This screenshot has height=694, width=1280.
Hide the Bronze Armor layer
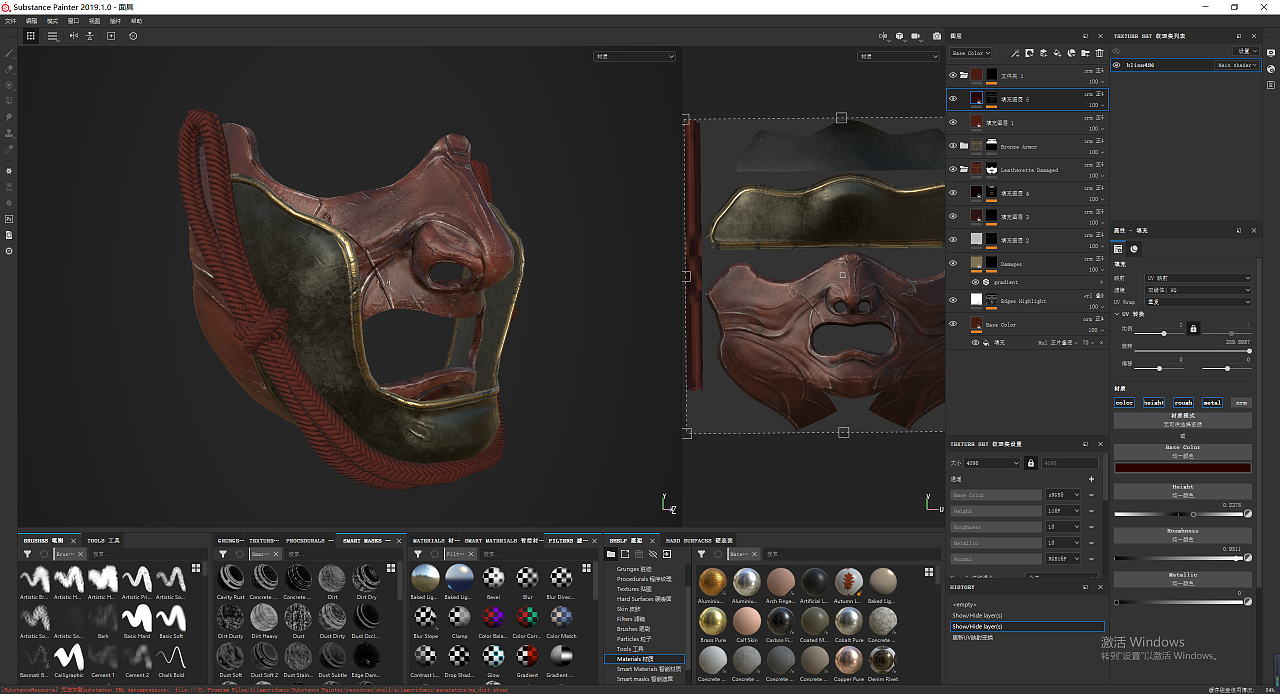(x=952, y=146)
